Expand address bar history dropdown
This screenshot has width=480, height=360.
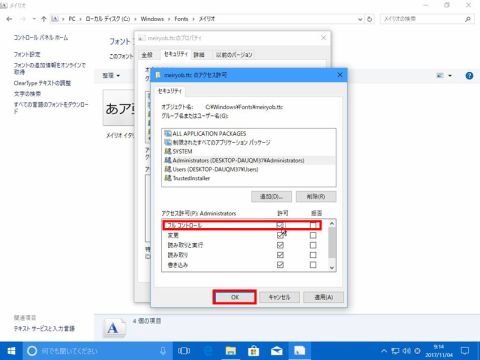[x=360, y=19]
